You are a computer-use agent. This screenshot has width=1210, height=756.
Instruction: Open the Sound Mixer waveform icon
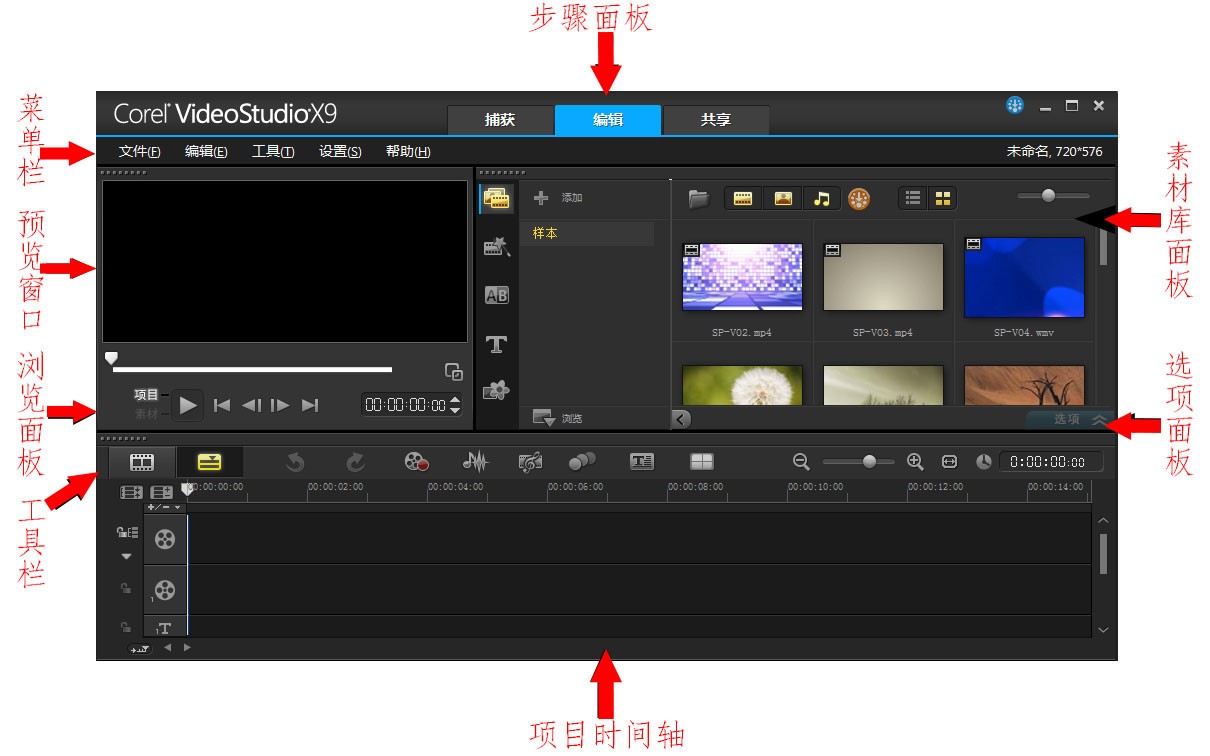tap(475, 461)
